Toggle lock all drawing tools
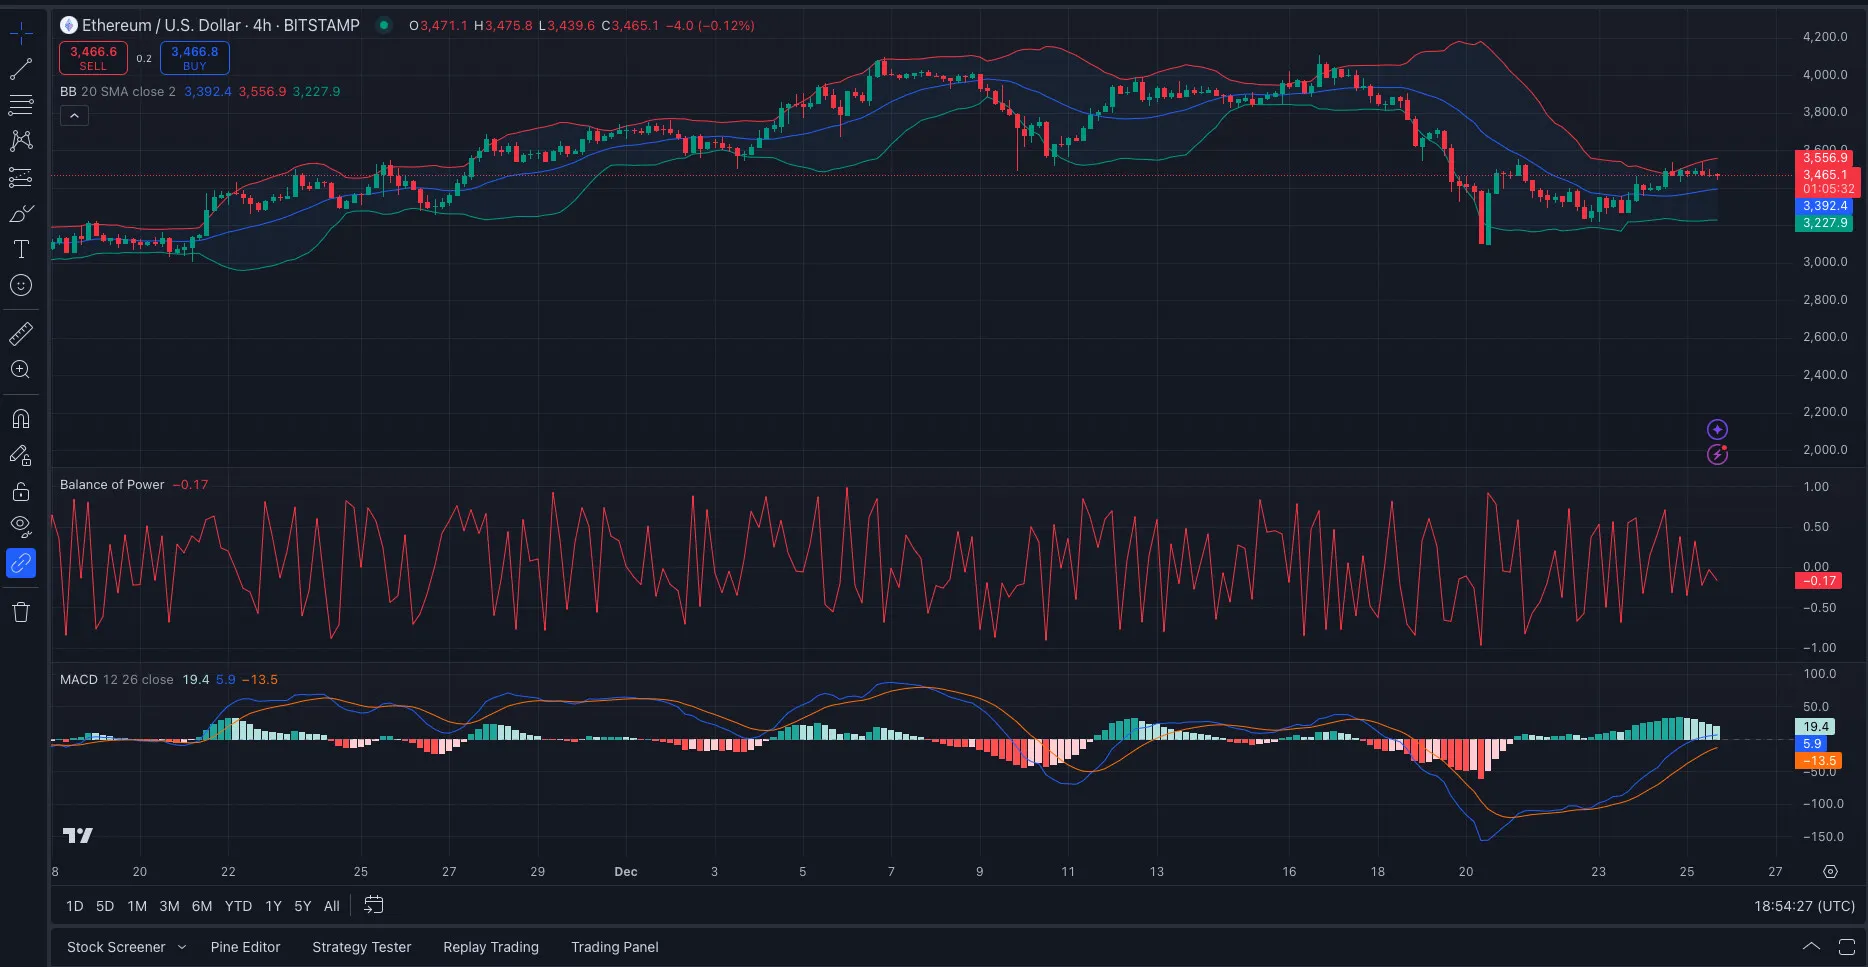Screen dimensions: 1868x967 click(21, 492)
